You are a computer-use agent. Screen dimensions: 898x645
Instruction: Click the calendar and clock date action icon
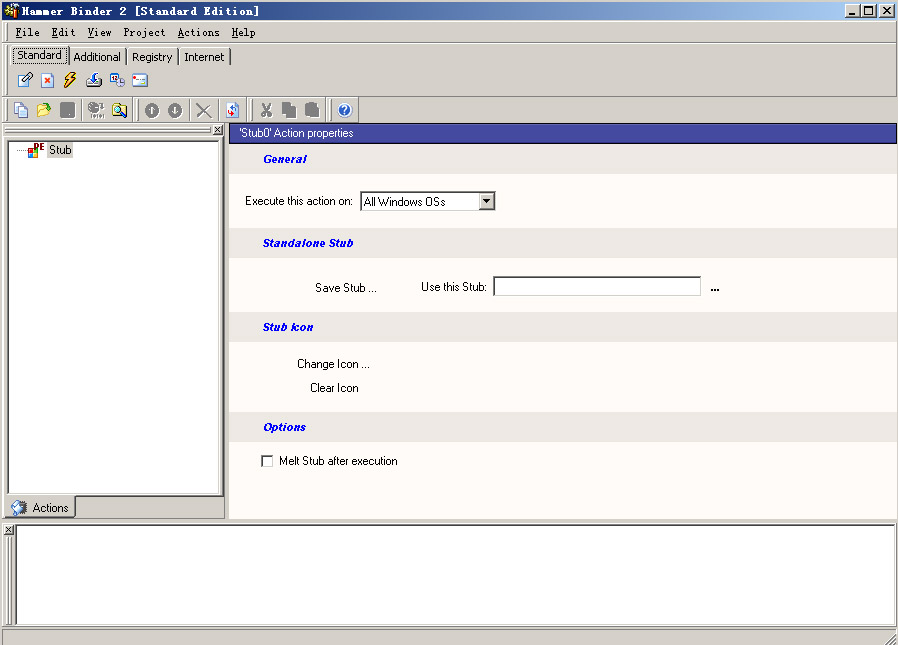coord(117,80)
